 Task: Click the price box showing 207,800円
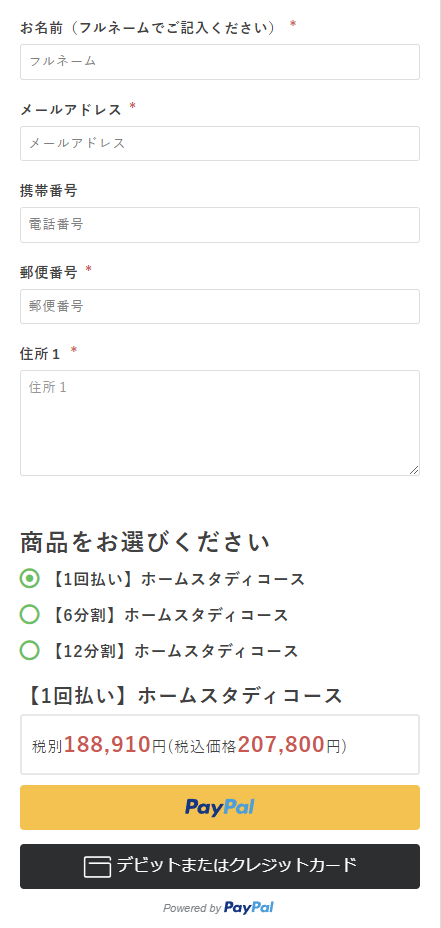[x=220, y=745]
